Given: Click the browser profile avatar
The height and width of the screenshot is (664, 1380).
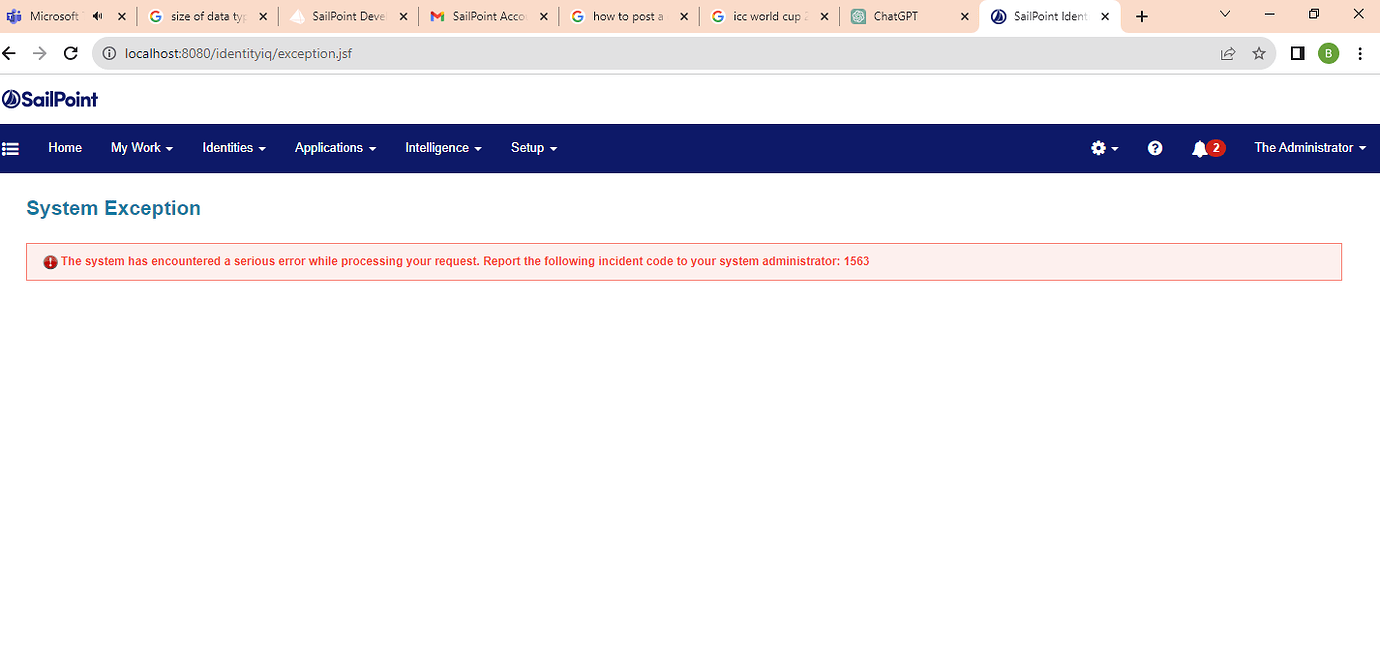Looking at the screenshot, I should click(x=1328, y=53).
